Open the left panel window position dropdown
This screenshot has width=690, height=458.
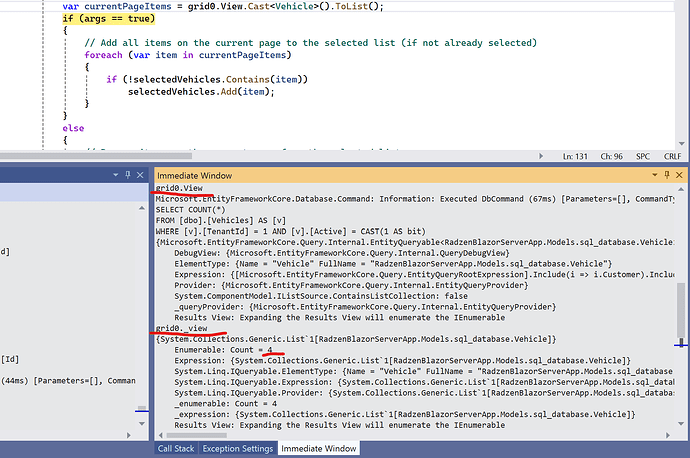[x=116, y=175]
